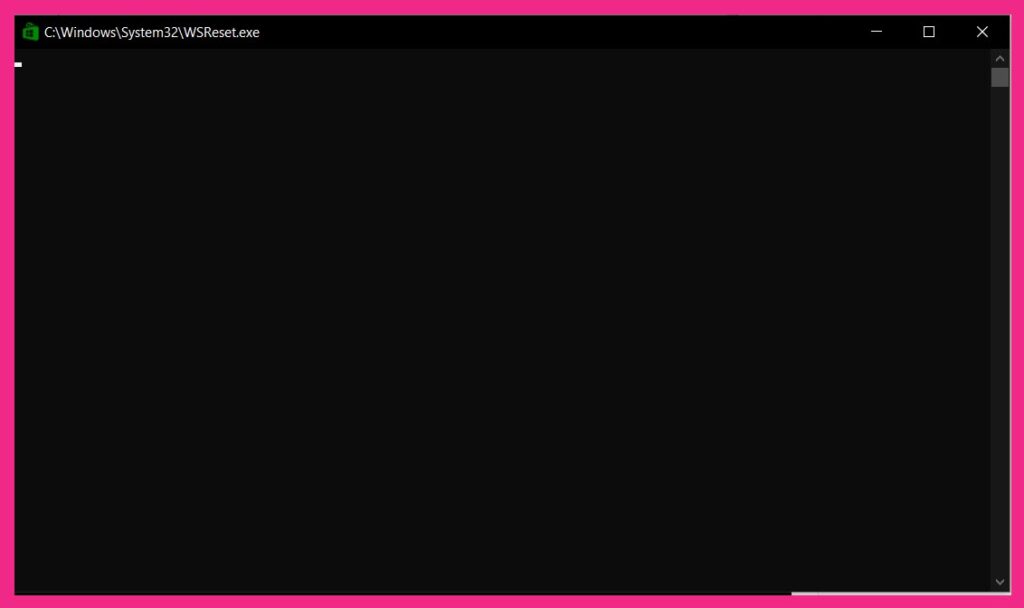This screenshot has height=608, width=1024.
Task: Click the pink desktop area above the window
Action: click(x=512, y=8)
